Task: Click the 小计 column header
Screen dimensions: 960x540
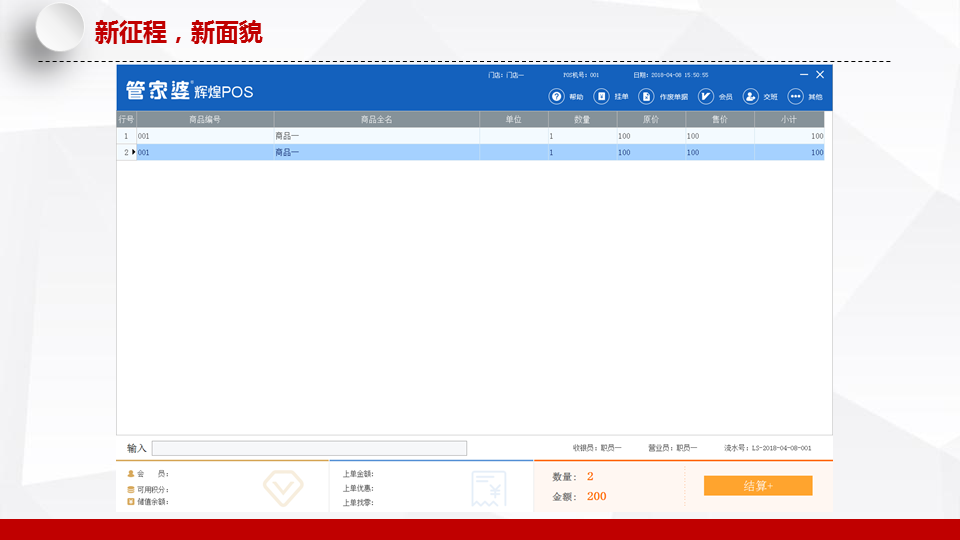Action: [789, 120]
